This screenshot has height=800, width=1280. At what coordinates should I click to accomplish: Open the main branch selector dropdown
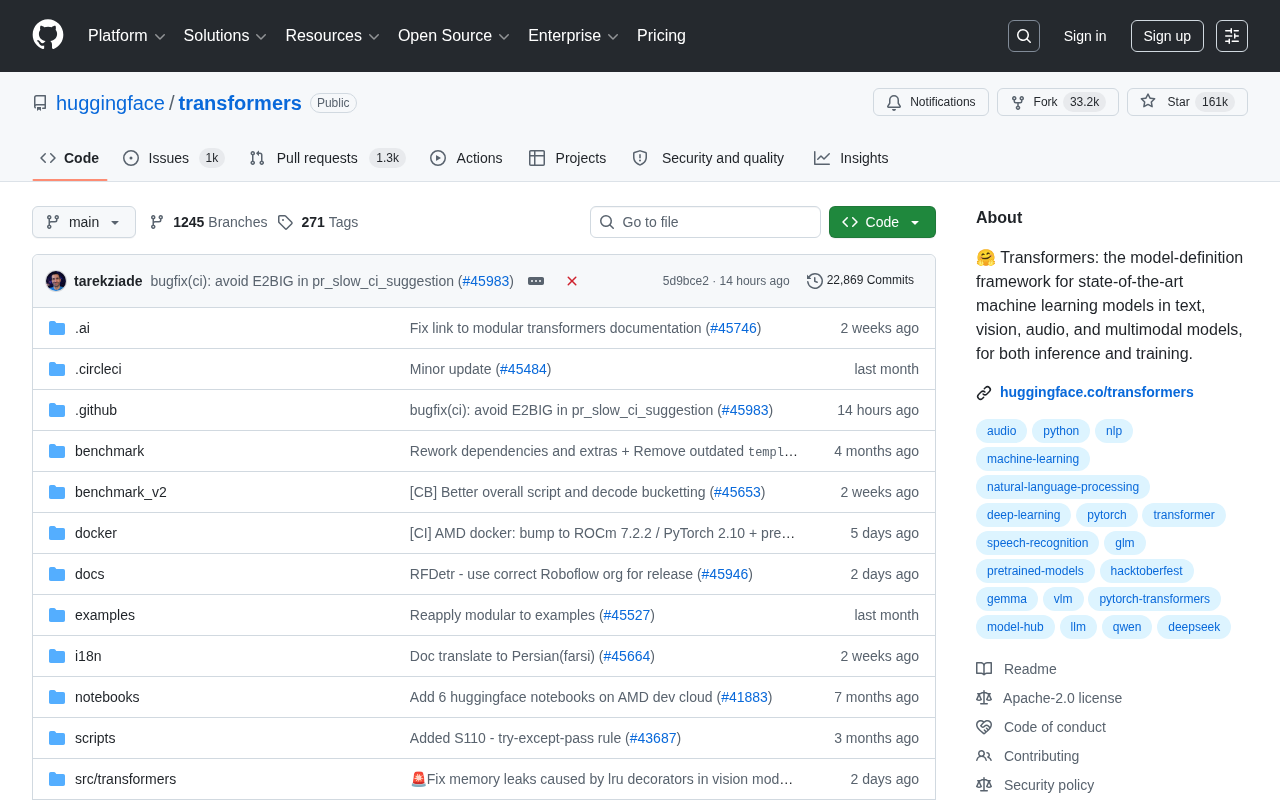(84, 222)
